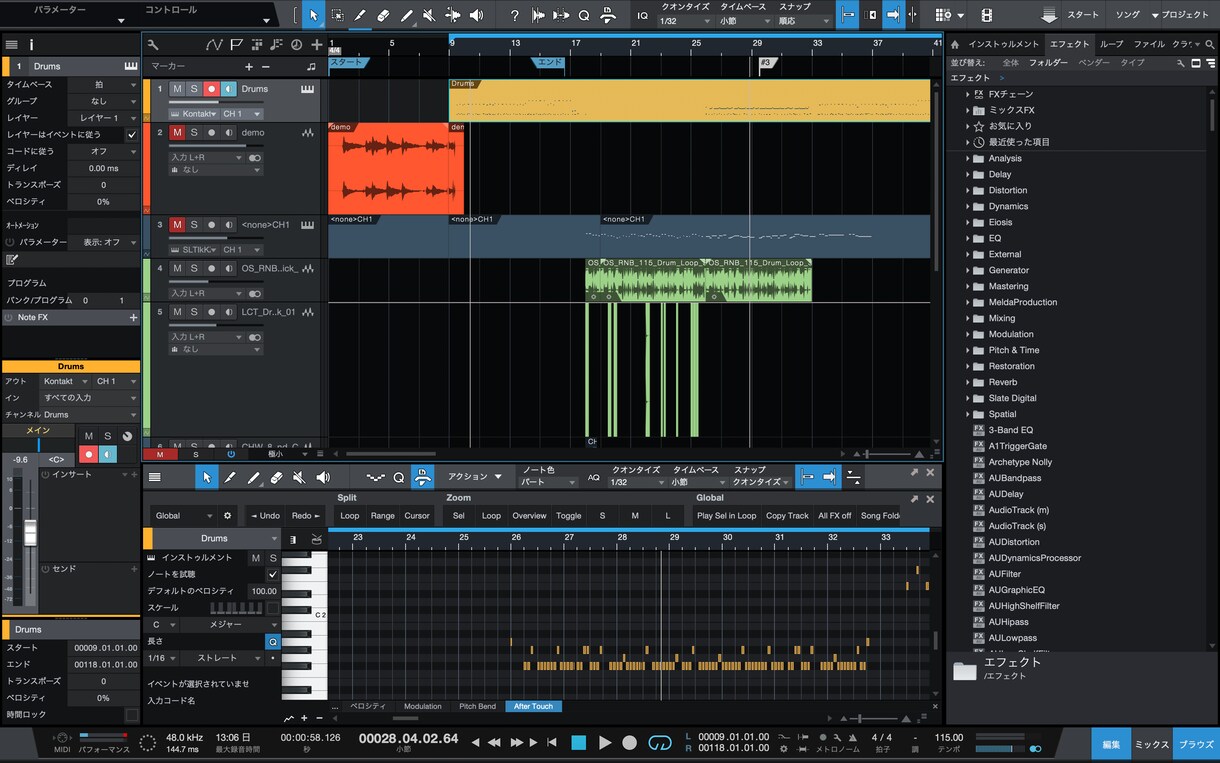Select the Eraser tool in the piano editor
The width and height of the screenshot is (1220, 763).
pos(277,478)
